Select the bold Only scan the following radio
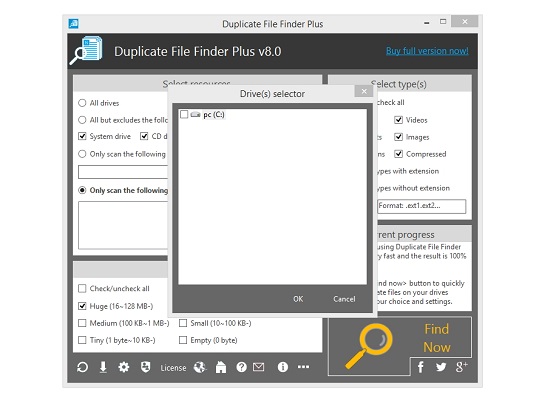The height and width of the screenshot is (404, 550). click(82, 190)
